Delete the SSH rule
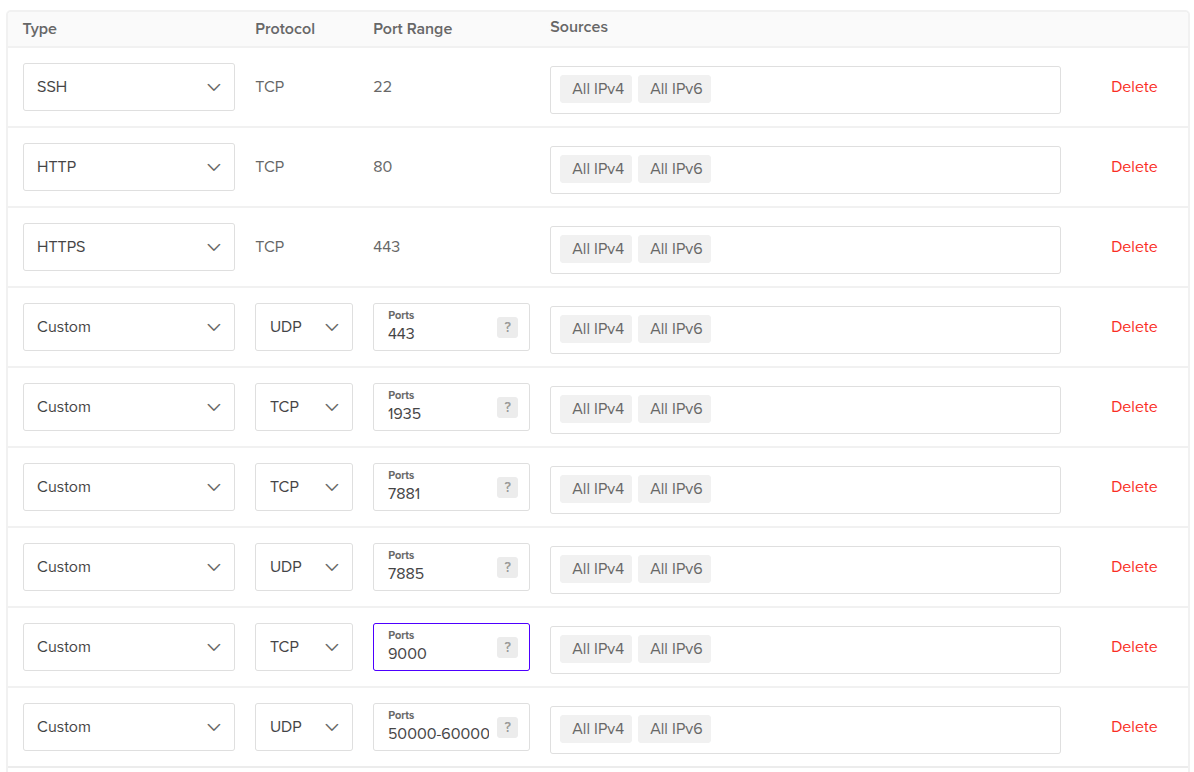The height and width of the screenshot is (772, 1194). (x=1133, y=87)
